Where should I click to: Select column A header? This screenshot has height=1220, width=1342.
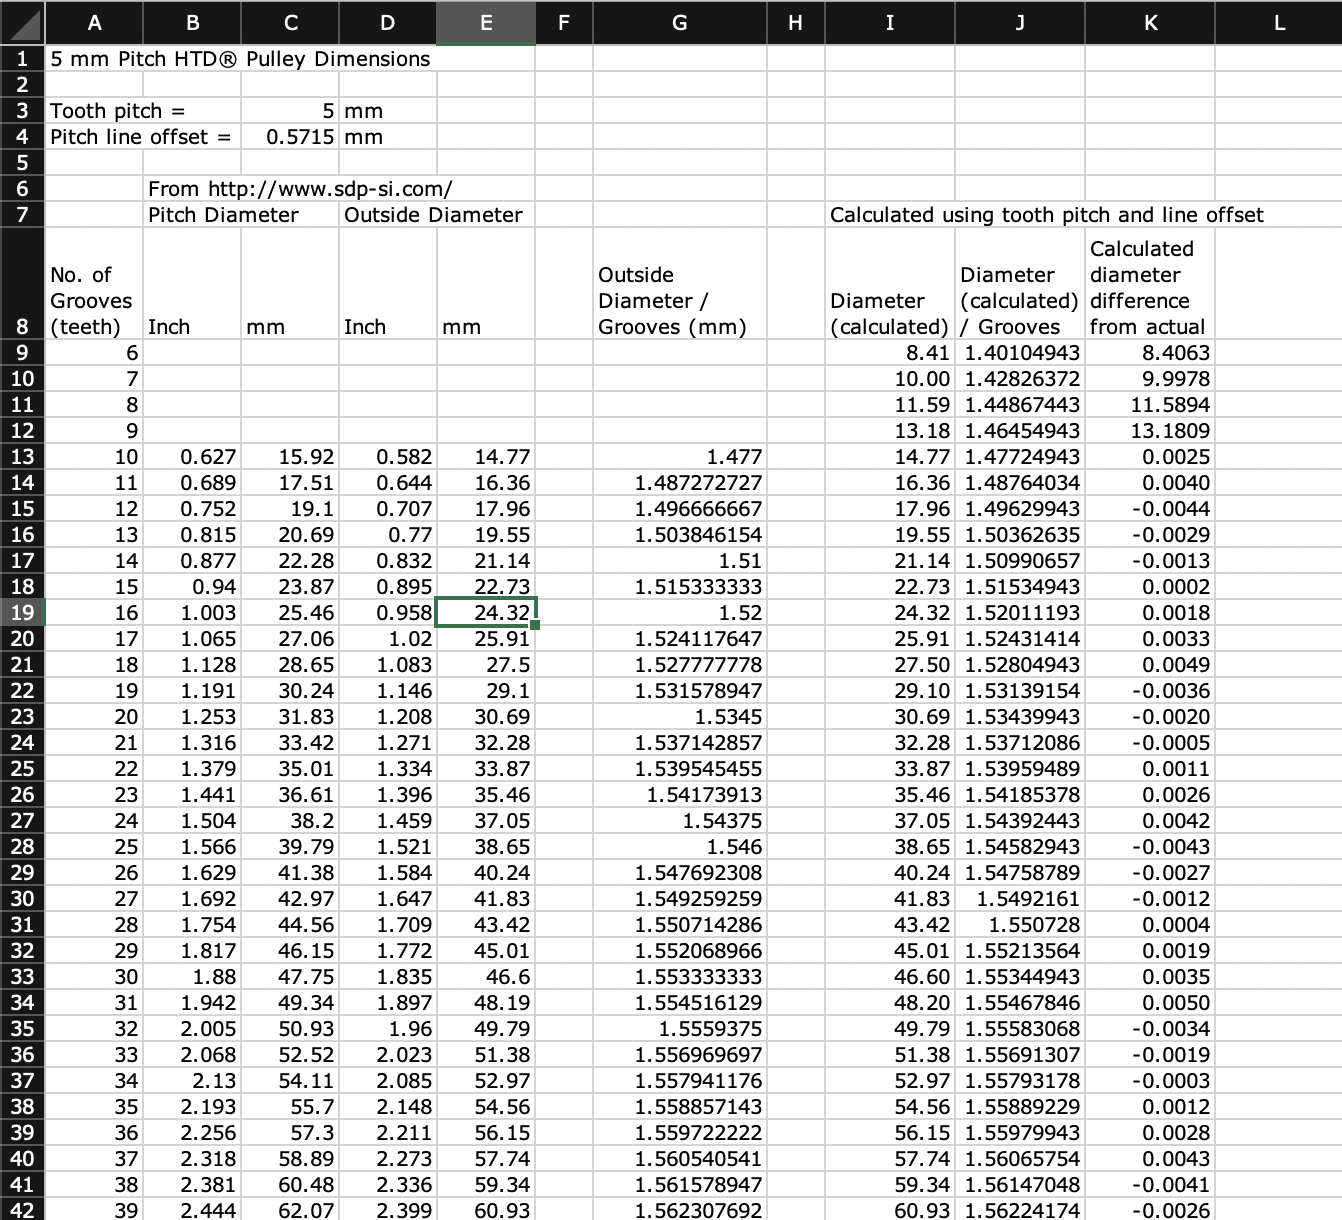94,22
